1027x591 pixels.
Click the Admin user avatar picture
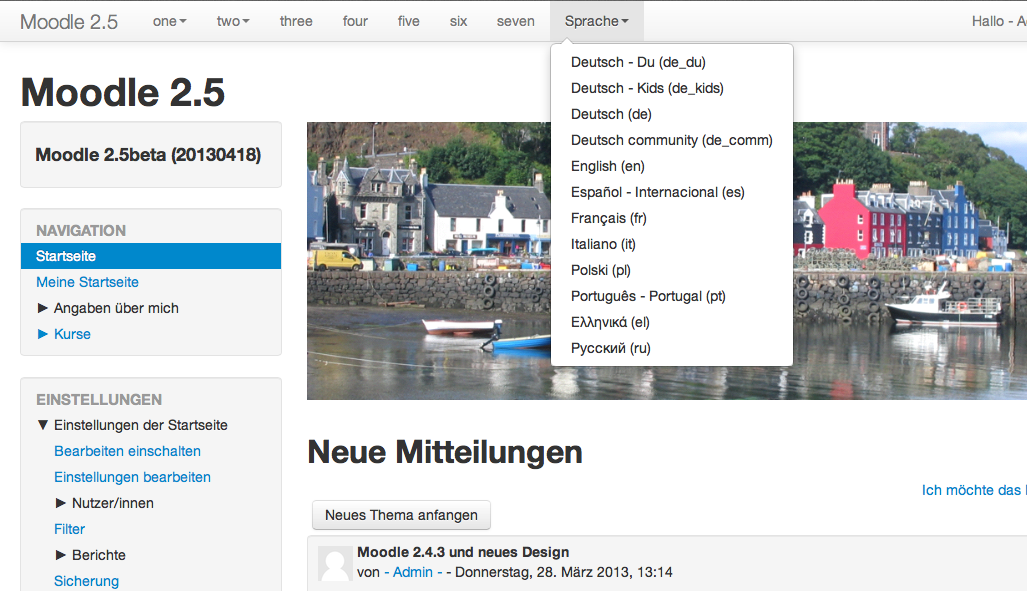click(335, 563)
